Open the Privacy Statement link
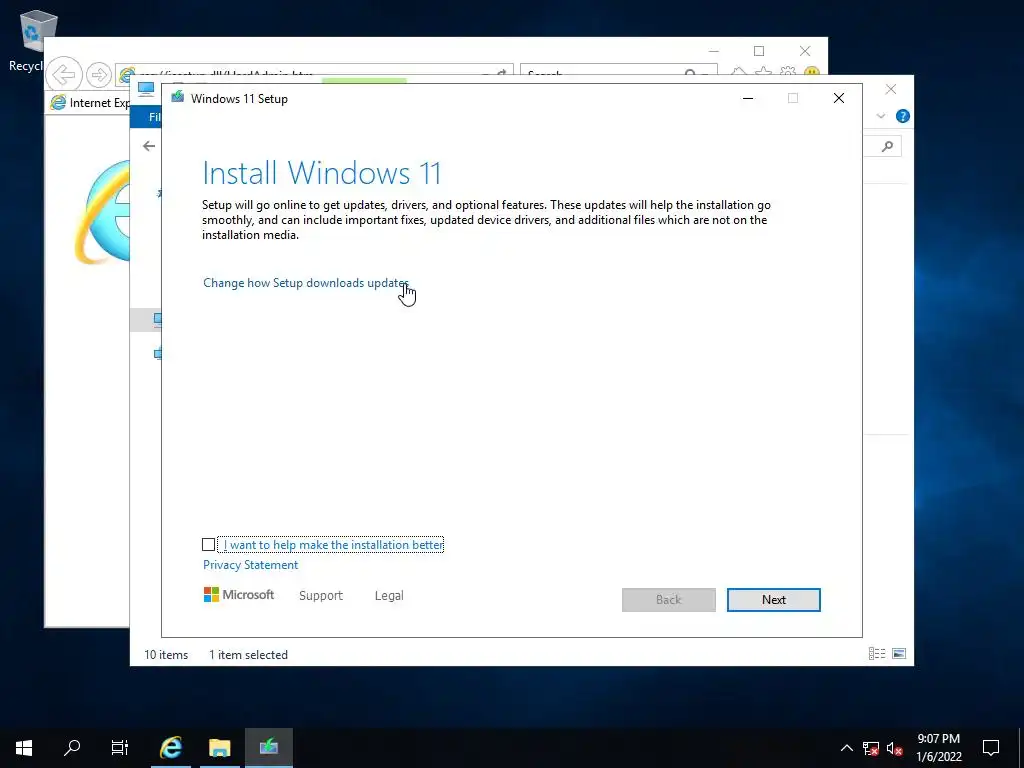 click(x=250, y=565)
